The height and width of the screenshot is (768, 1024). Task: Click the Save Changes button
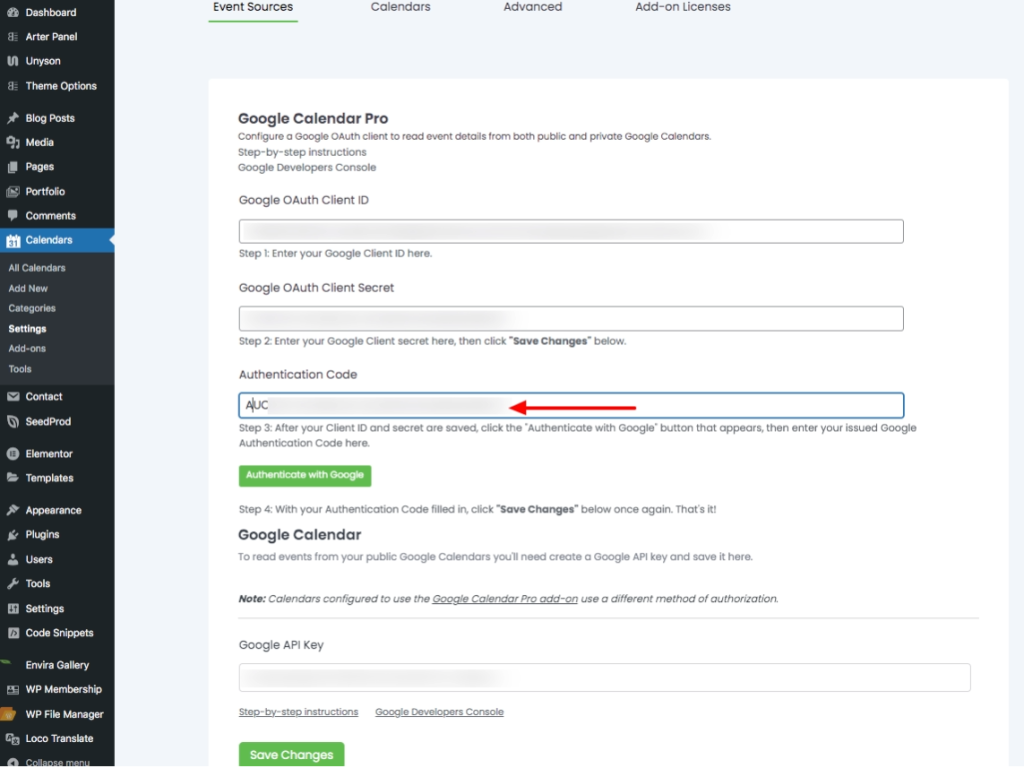tap(291, 754)
